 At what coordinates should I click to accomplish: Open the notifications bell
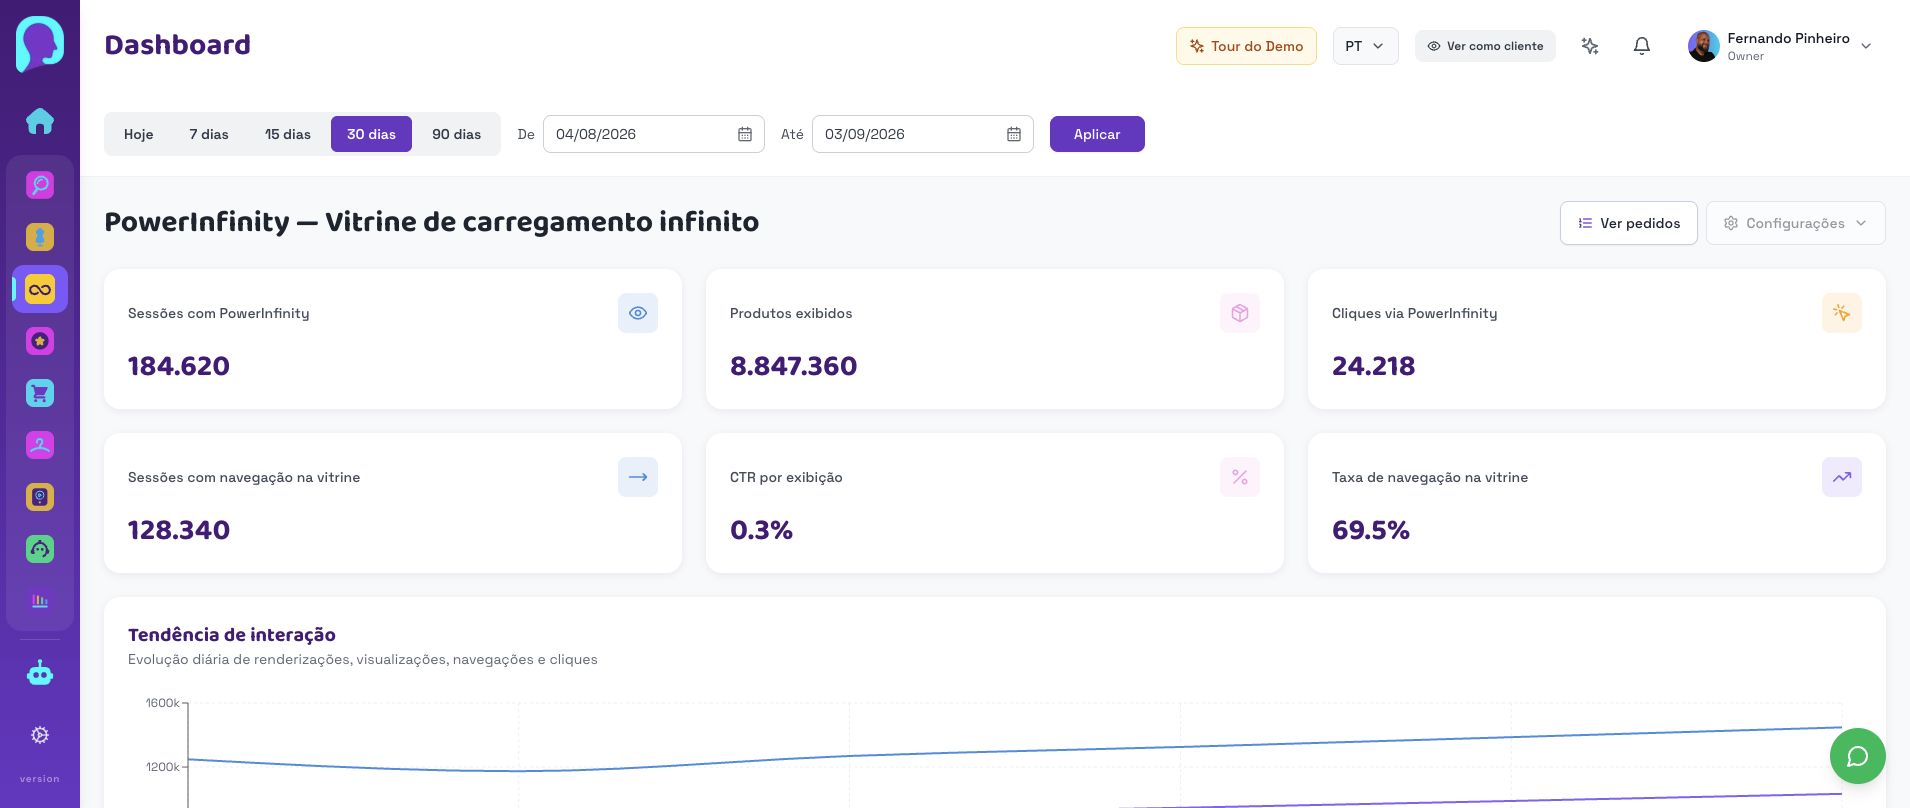pyautogui.click(x=1642, y=46)
